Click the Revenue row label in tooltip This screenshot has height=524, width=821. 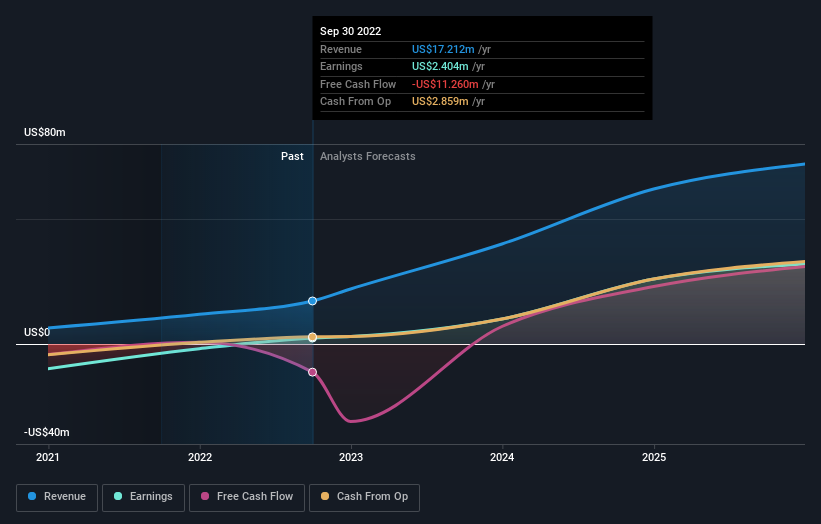341,49
